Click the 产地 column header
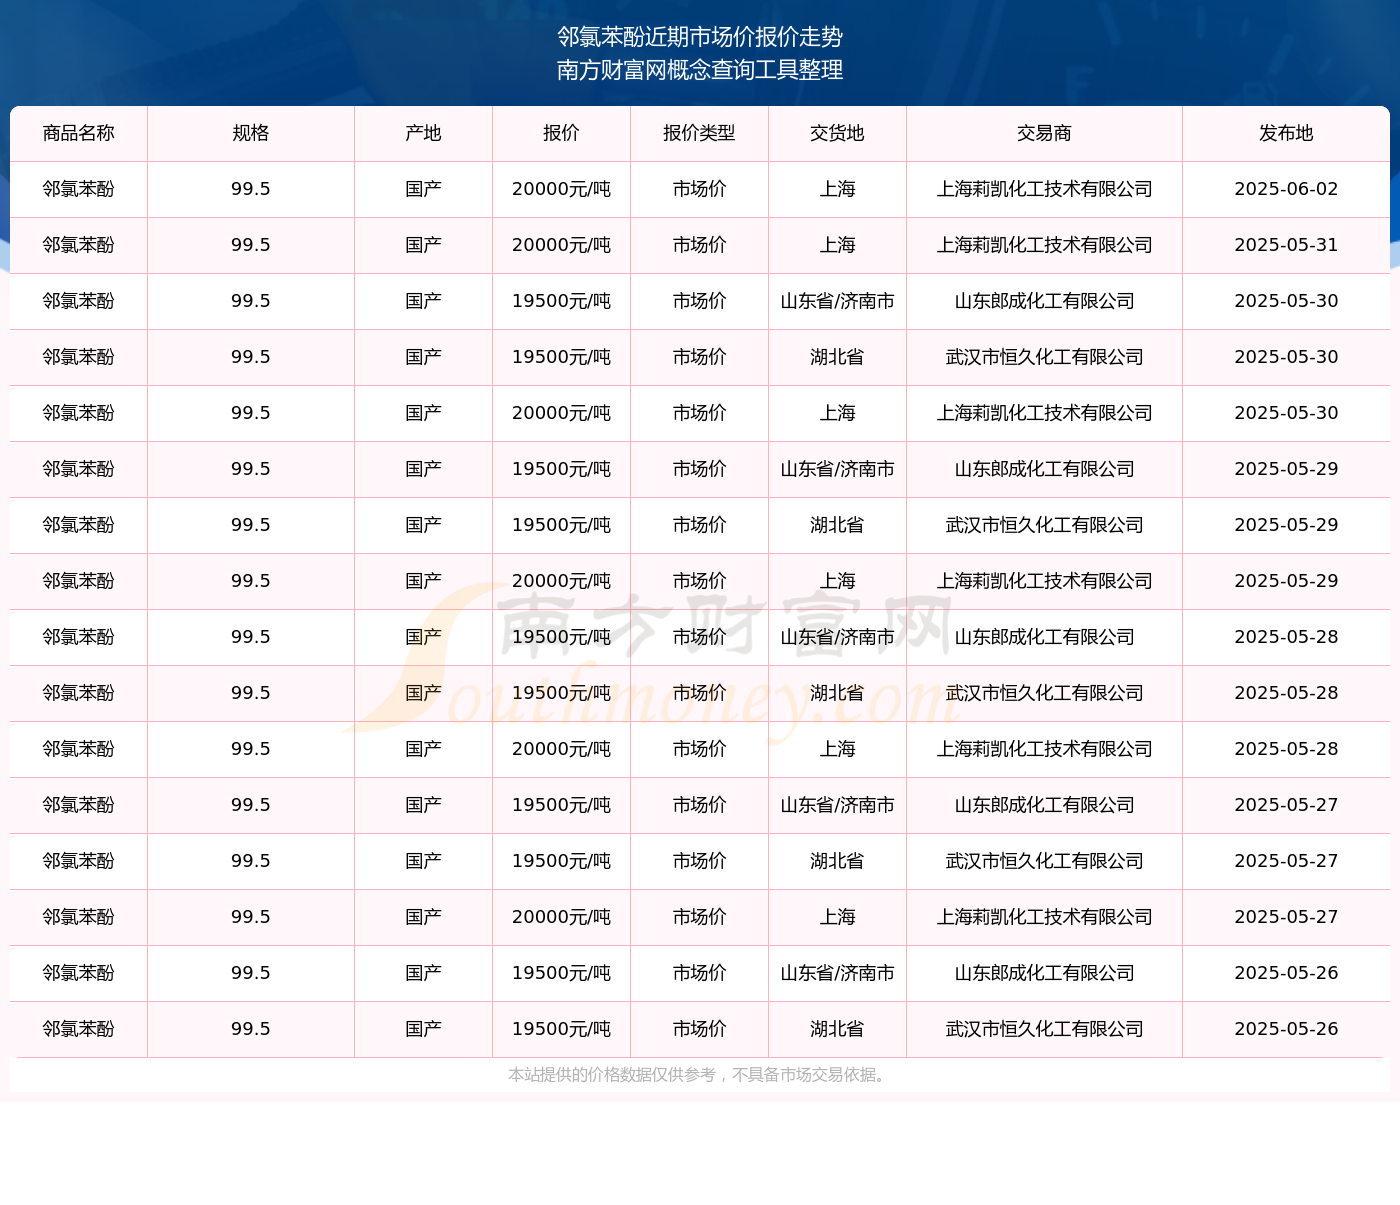1400x1205 pixels. (x=424, y=133)
